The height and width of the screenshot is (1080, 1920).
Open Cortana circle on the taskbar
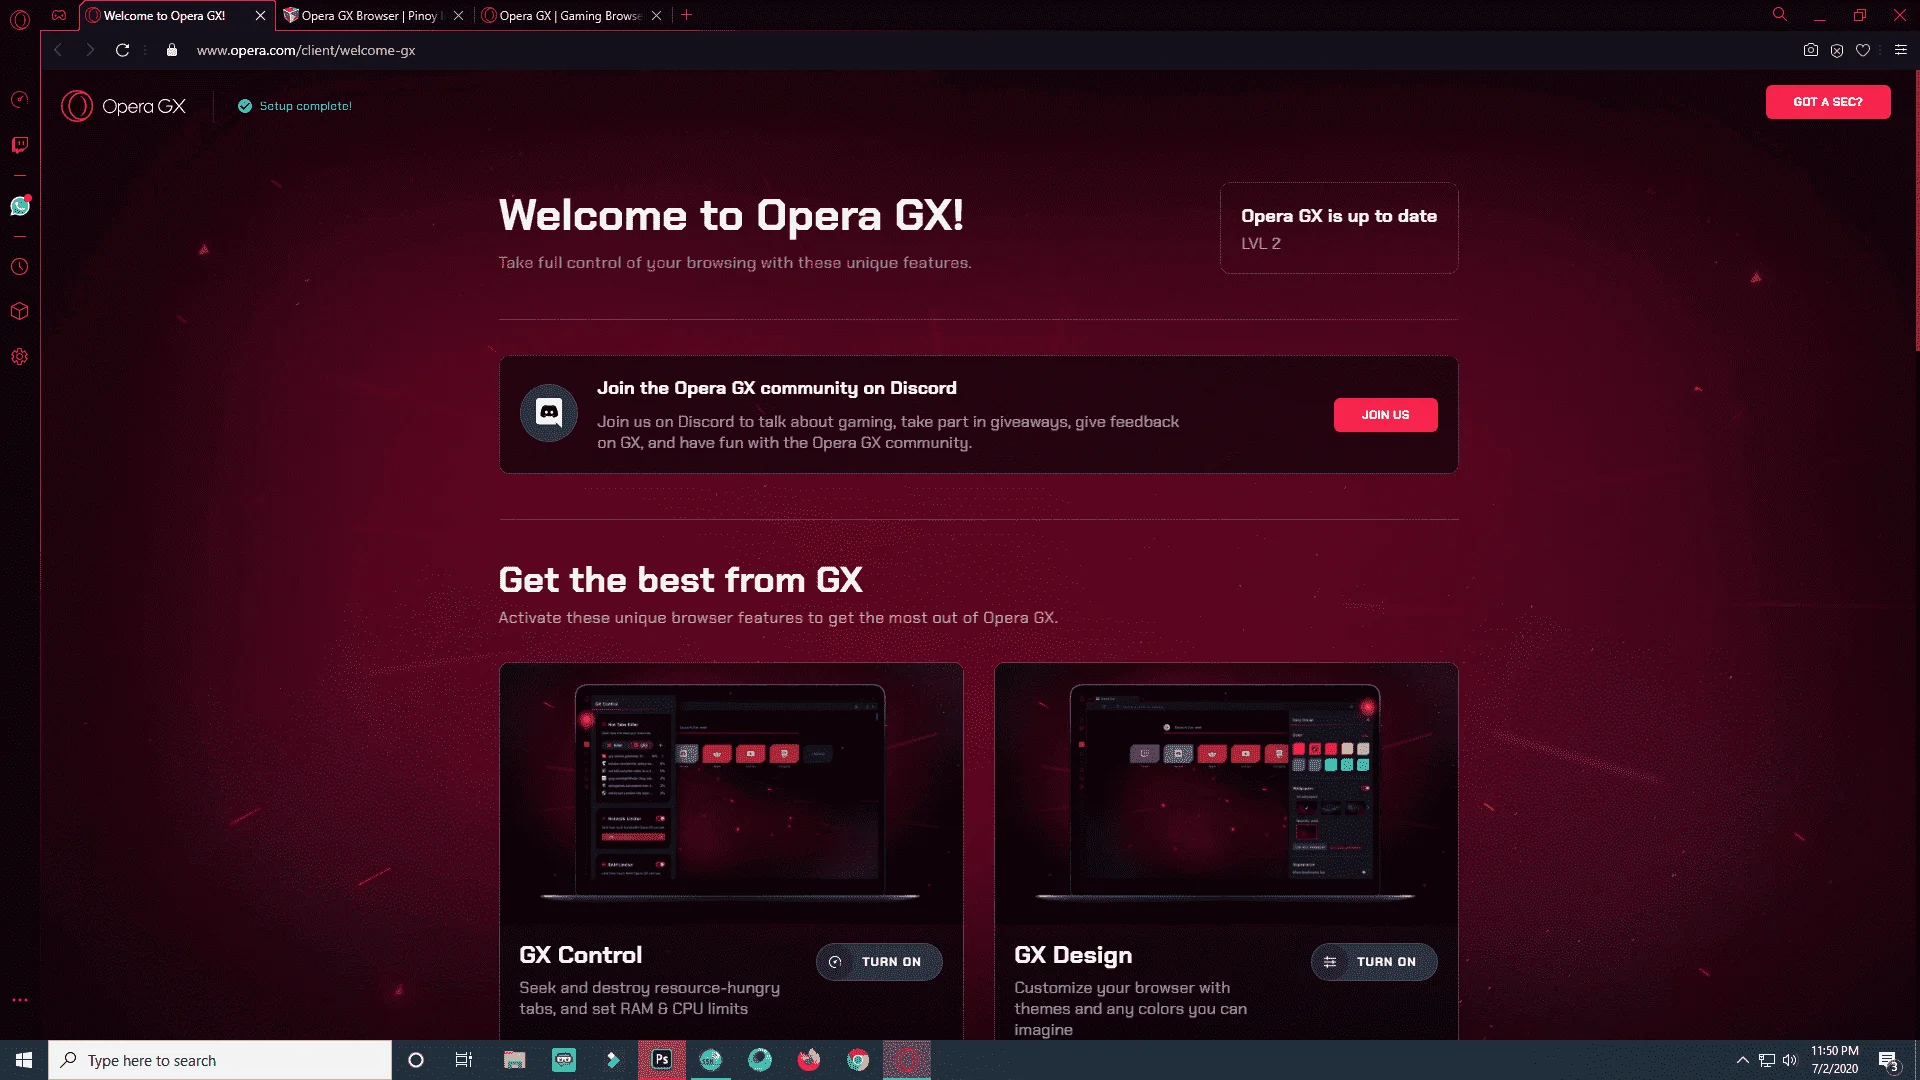tap(416, 1060)
